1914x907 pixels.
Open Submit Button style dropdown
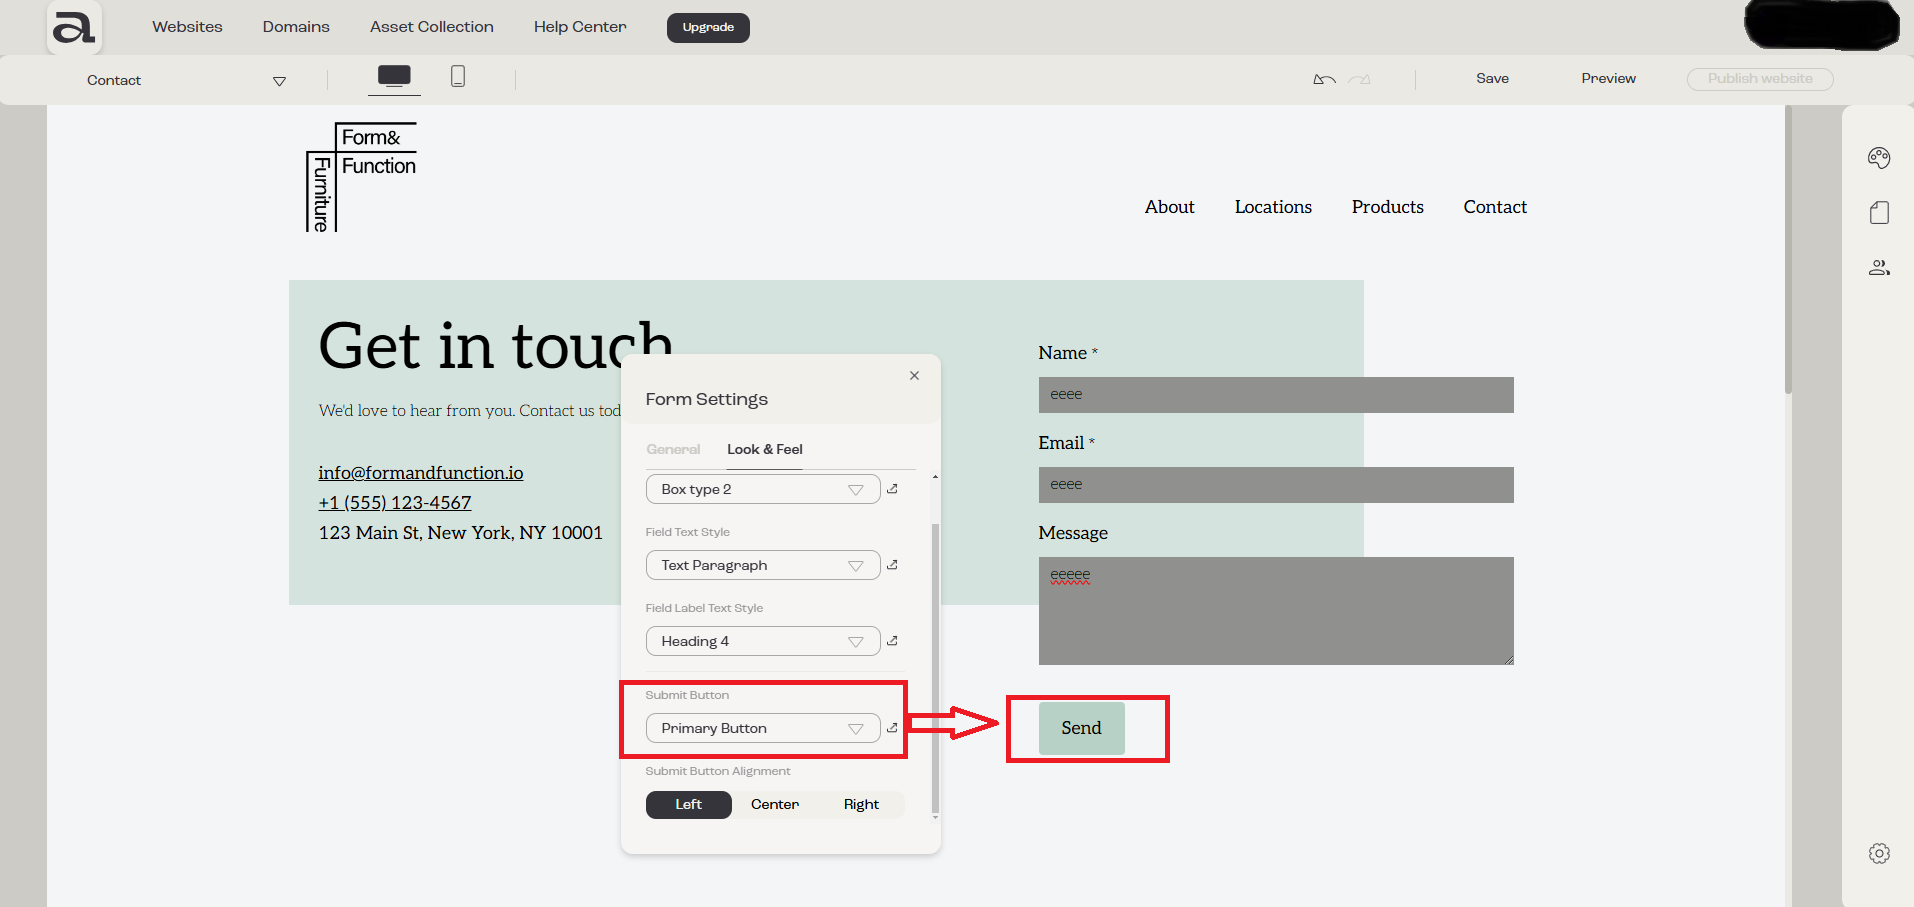click(x=763, y=728)
